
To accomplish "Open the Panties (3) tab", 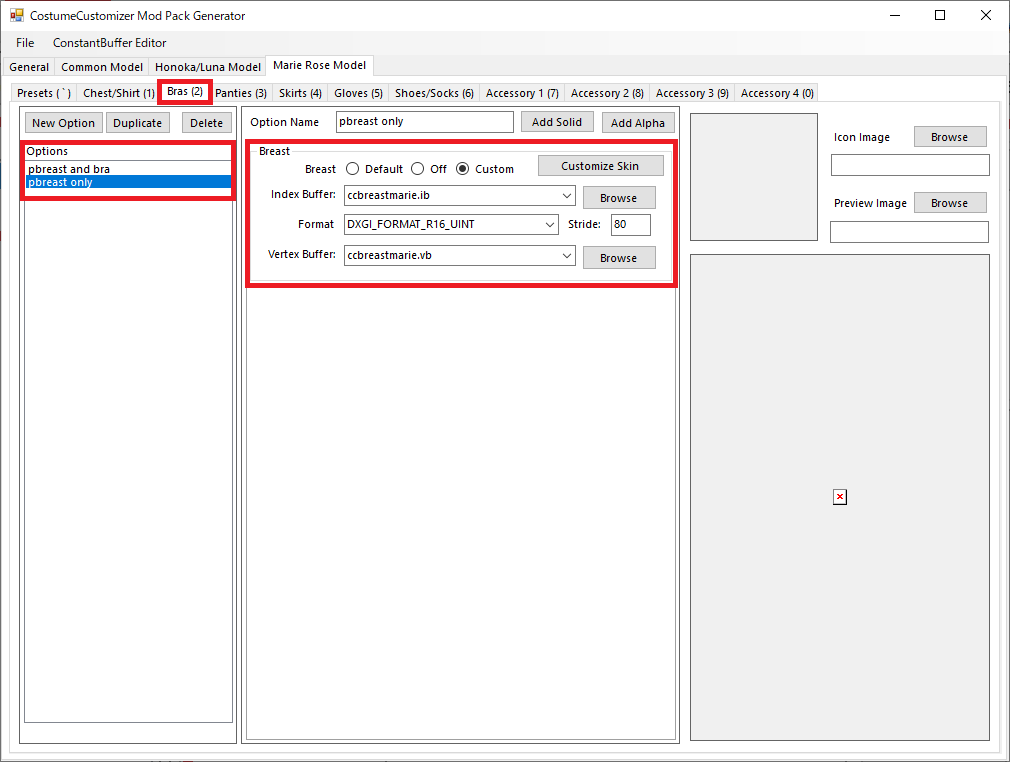I will click(x=241, y=93).
